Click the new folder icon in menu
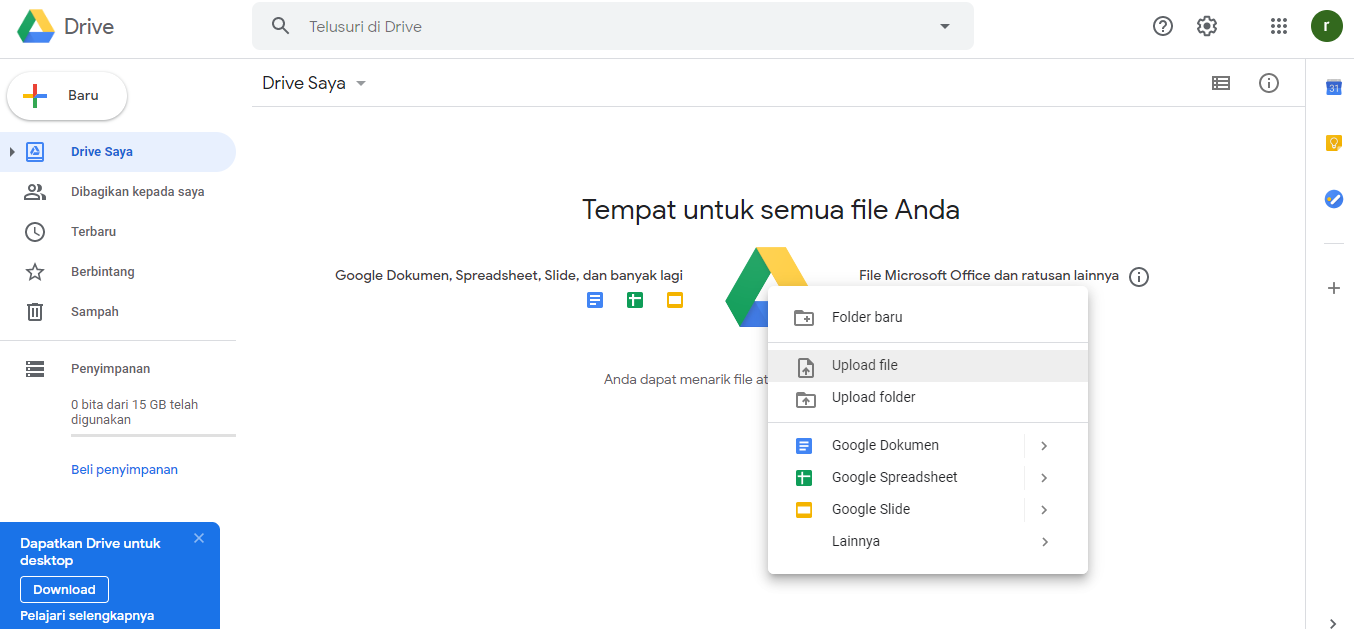The width and height of the screenshot is (1354, 629). click(x=804, y=318)
